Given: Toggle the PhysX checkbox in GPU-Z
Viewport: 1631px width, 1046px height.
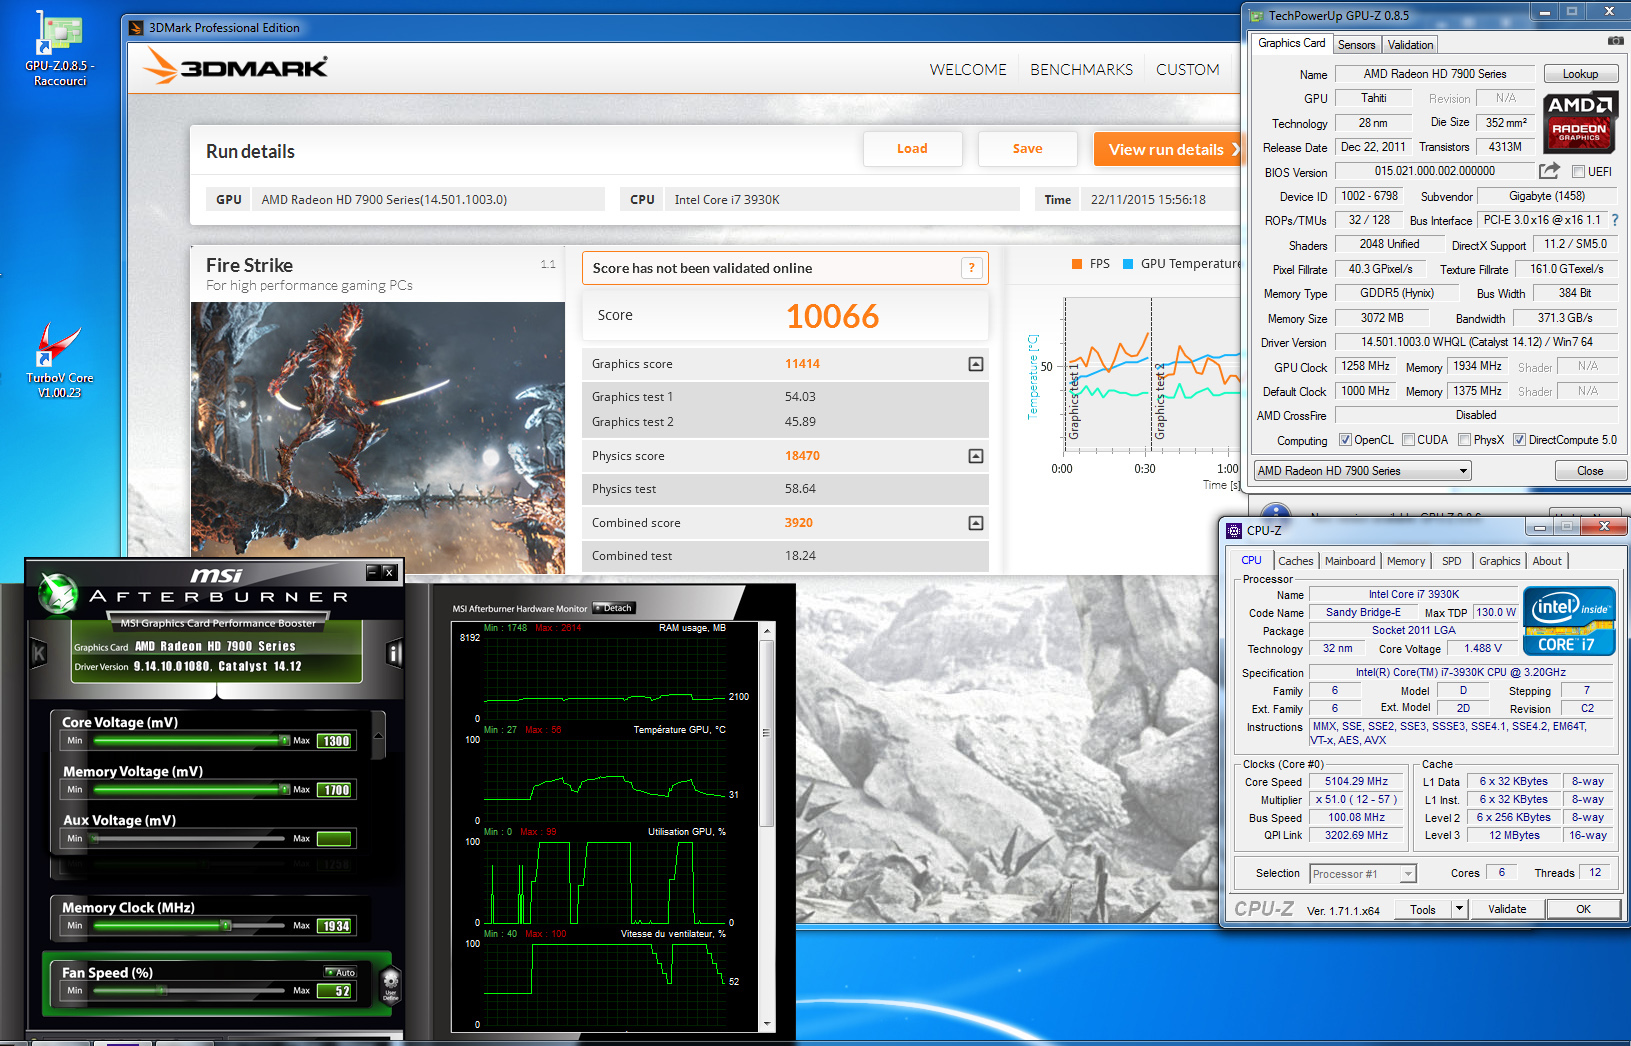Looking at the screenshot, I should (1464, 440).
